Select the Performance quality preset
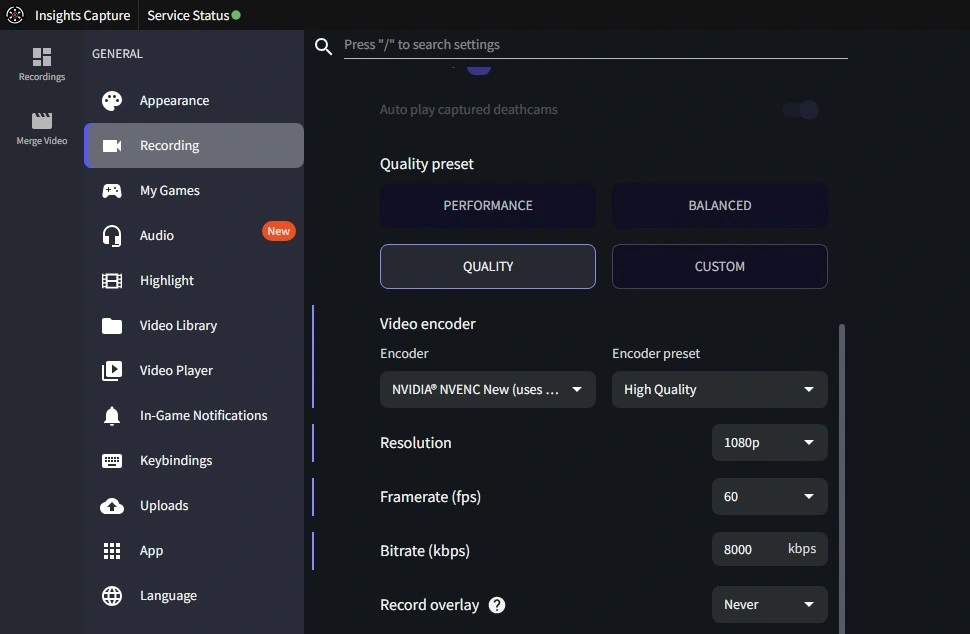 pos(487,205)
